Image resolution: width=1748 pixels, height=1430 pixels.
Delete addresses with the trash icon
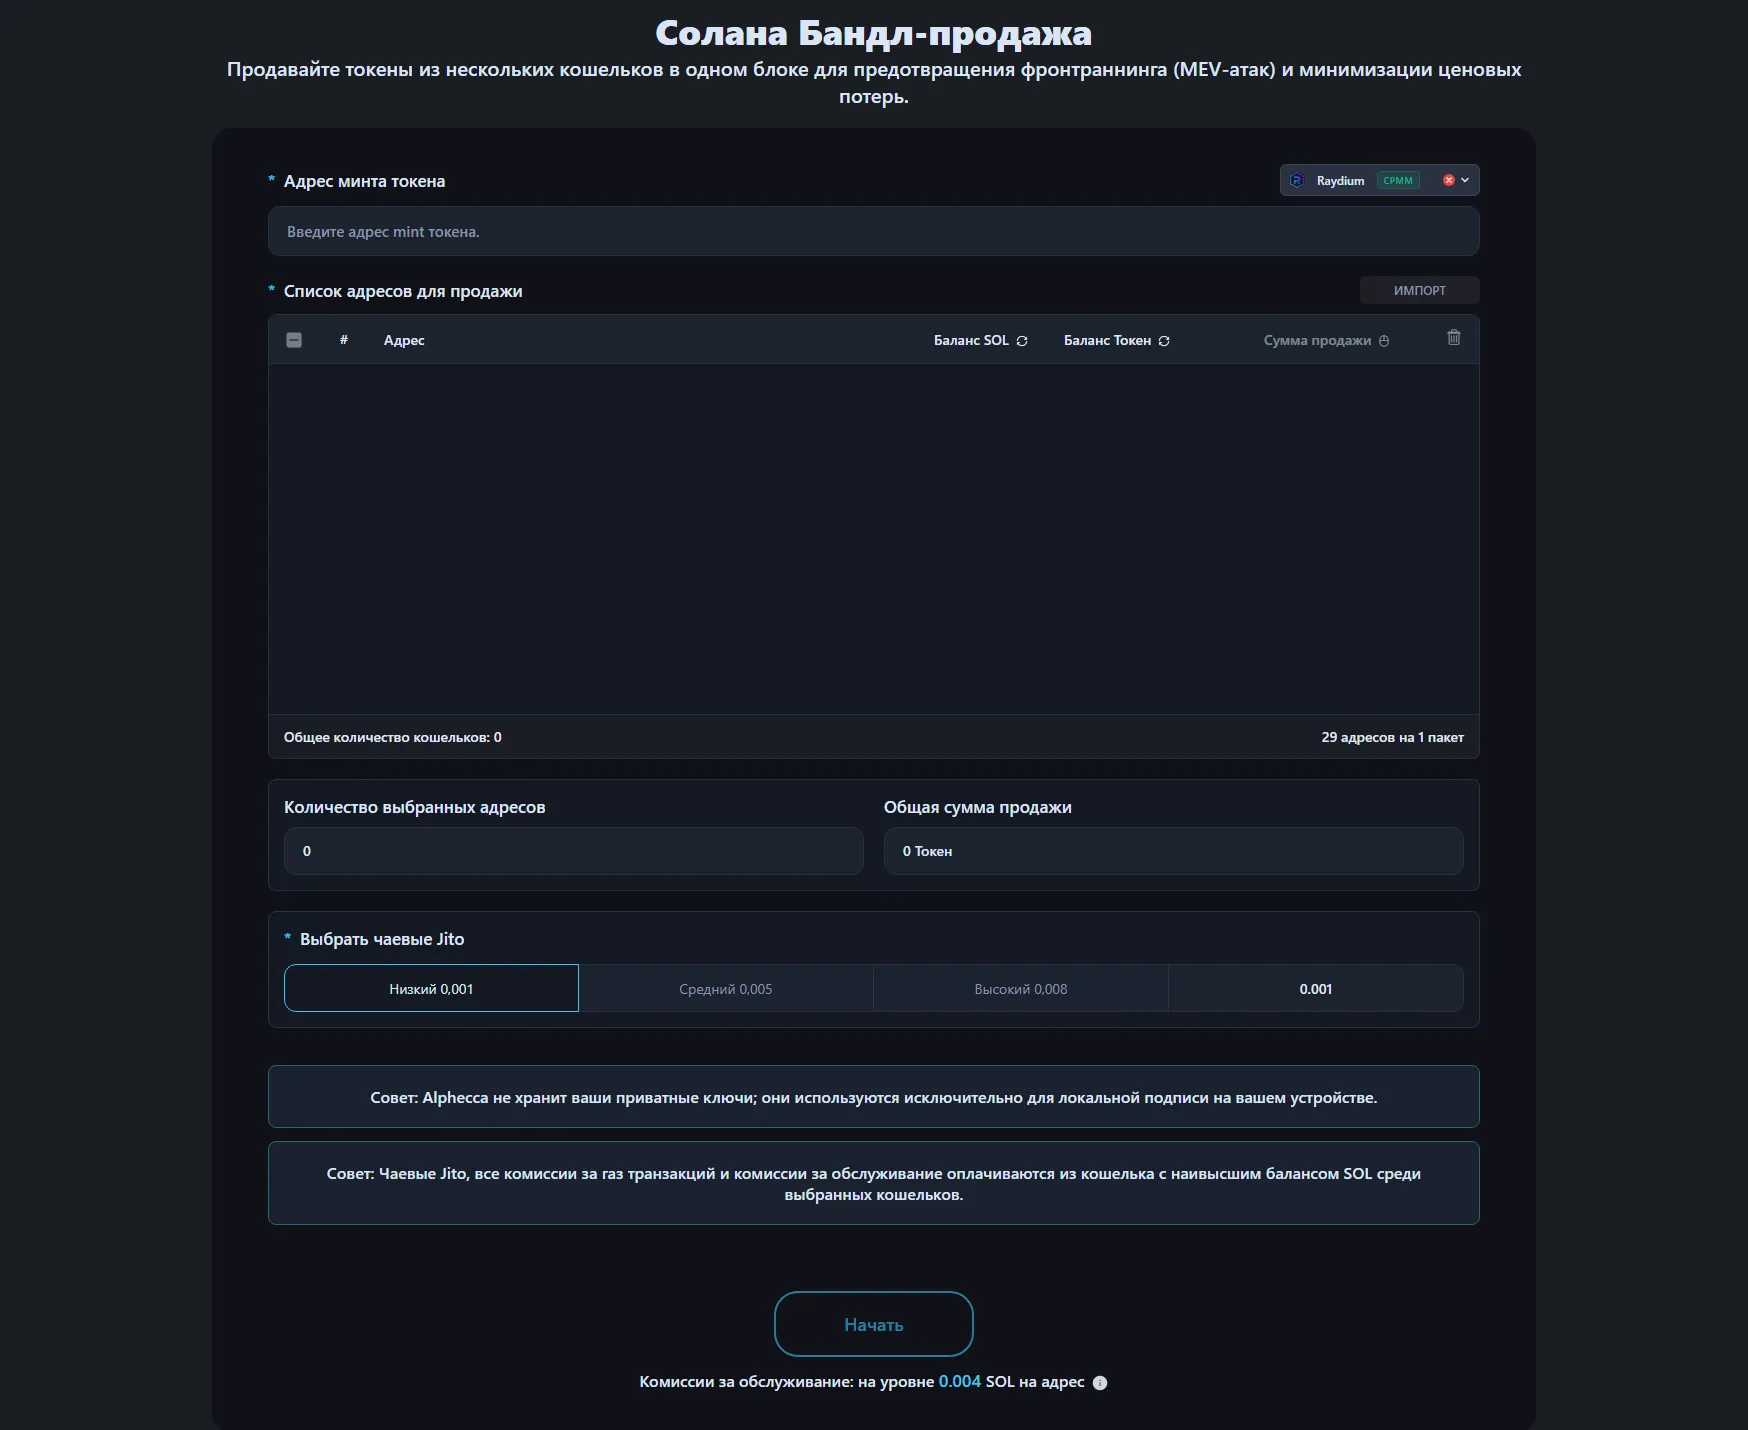(x=1454, y=338)
